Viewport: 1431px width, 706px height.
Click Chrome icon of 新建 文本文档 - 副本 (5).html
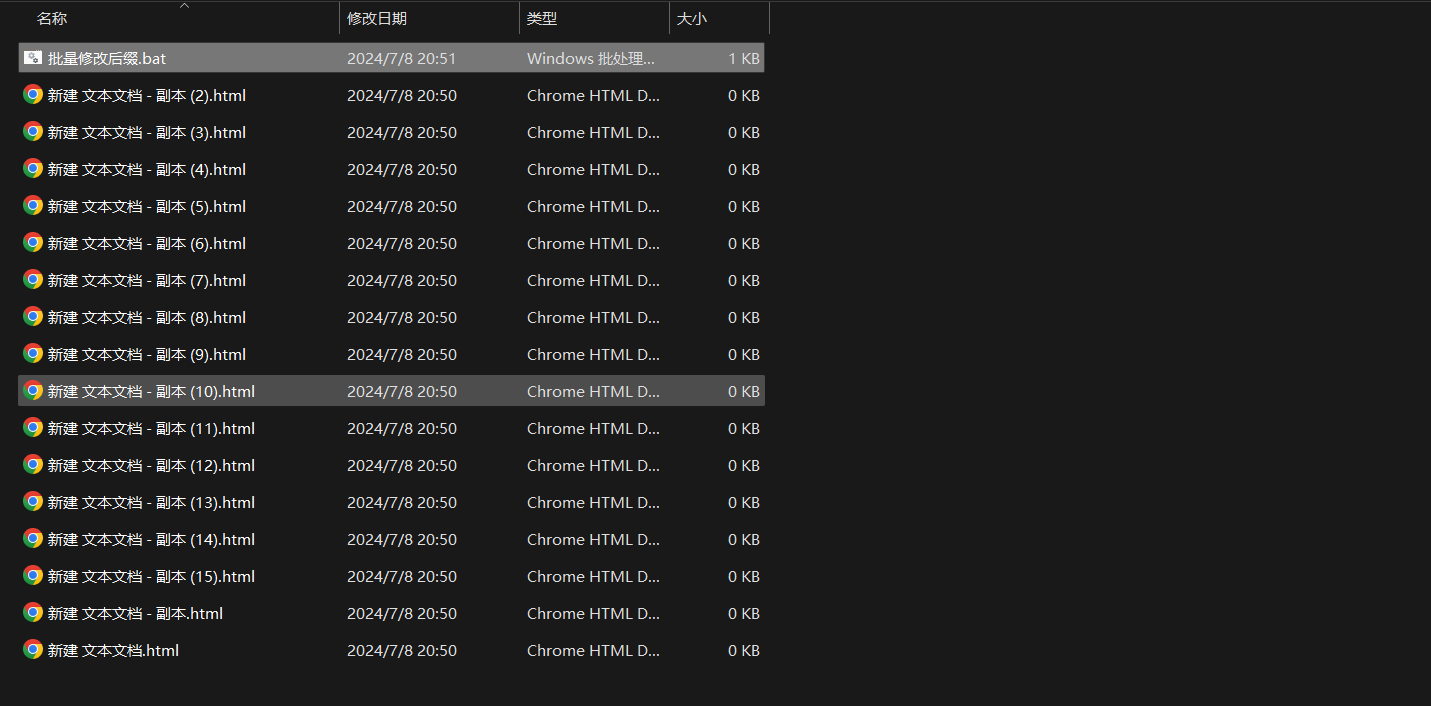point(33,206)
